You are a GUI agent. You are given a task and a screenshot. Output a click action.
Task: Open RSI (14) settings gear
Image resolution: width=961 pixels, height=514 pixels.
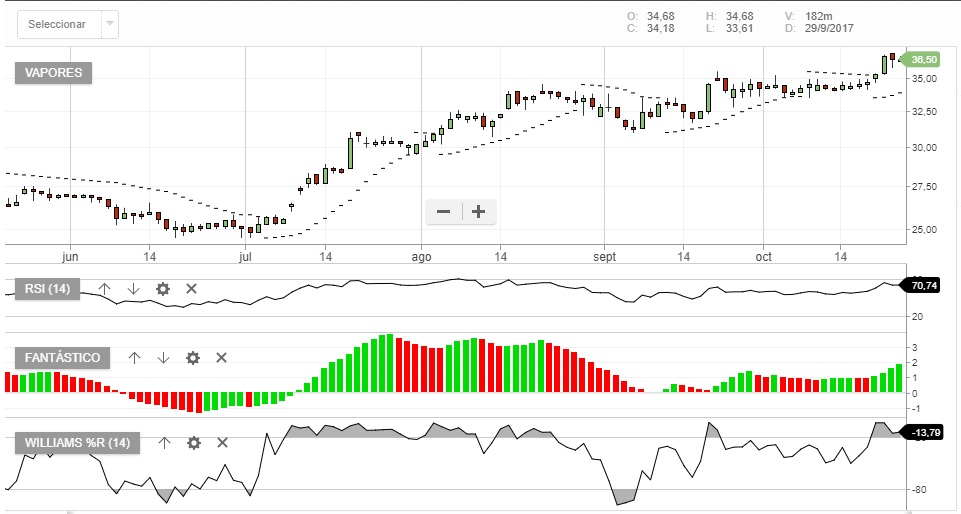click(x=163, y=289)
